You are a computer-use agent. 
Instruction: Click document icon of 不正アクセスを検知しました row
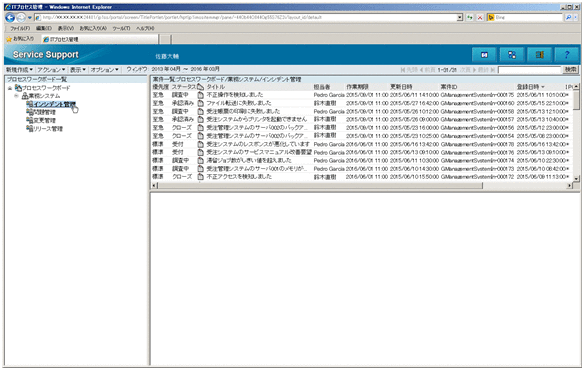[x=200, y=177]
